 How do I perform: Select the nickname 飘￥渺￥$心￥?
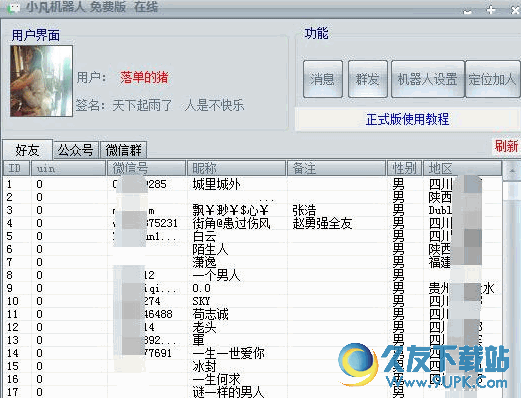[x=231, y=210]
